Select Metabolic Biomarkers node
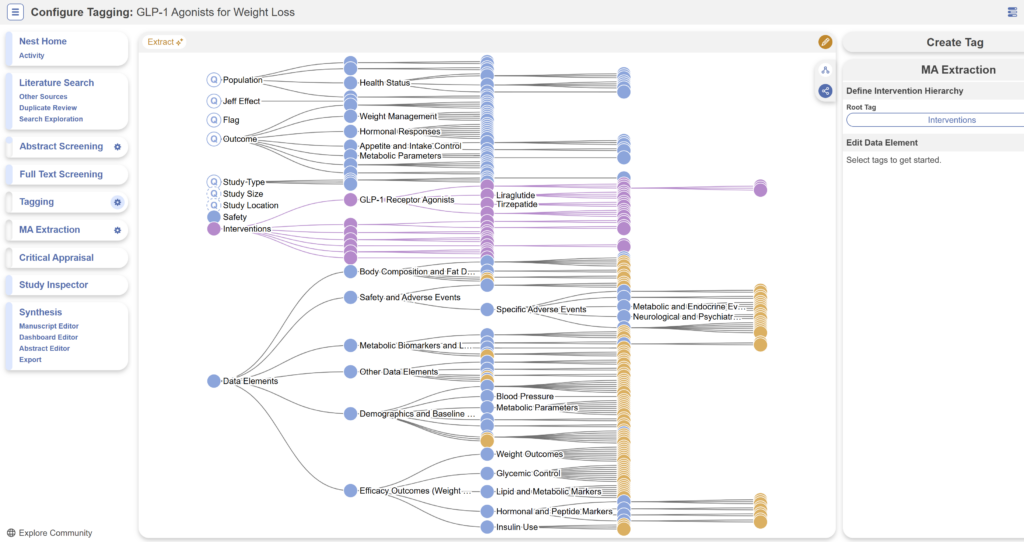The height and width of the screenshot is (542, 1024). pyautogui.click(x=351, y=345)
